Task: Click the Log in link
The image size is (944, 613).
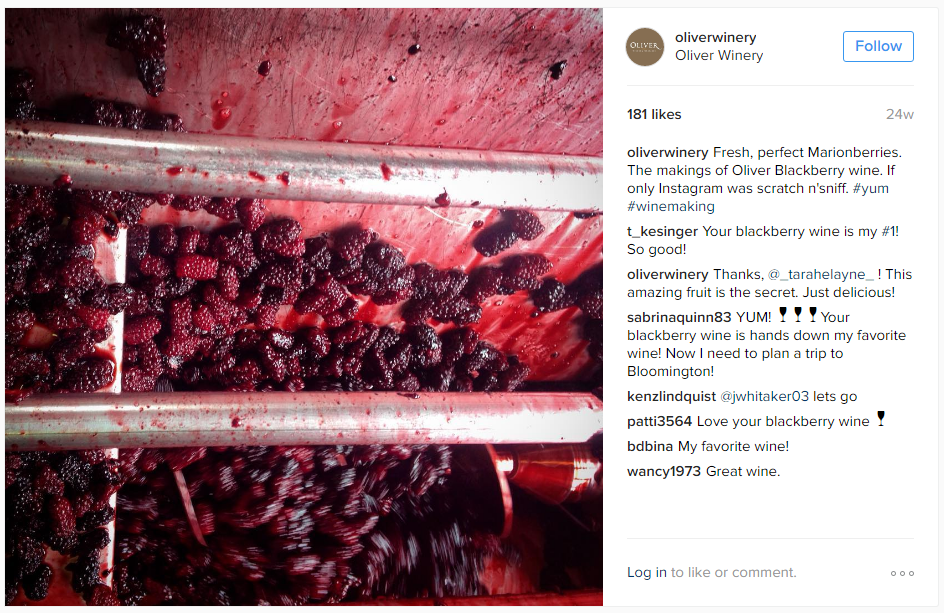Action: click(647, 572)
